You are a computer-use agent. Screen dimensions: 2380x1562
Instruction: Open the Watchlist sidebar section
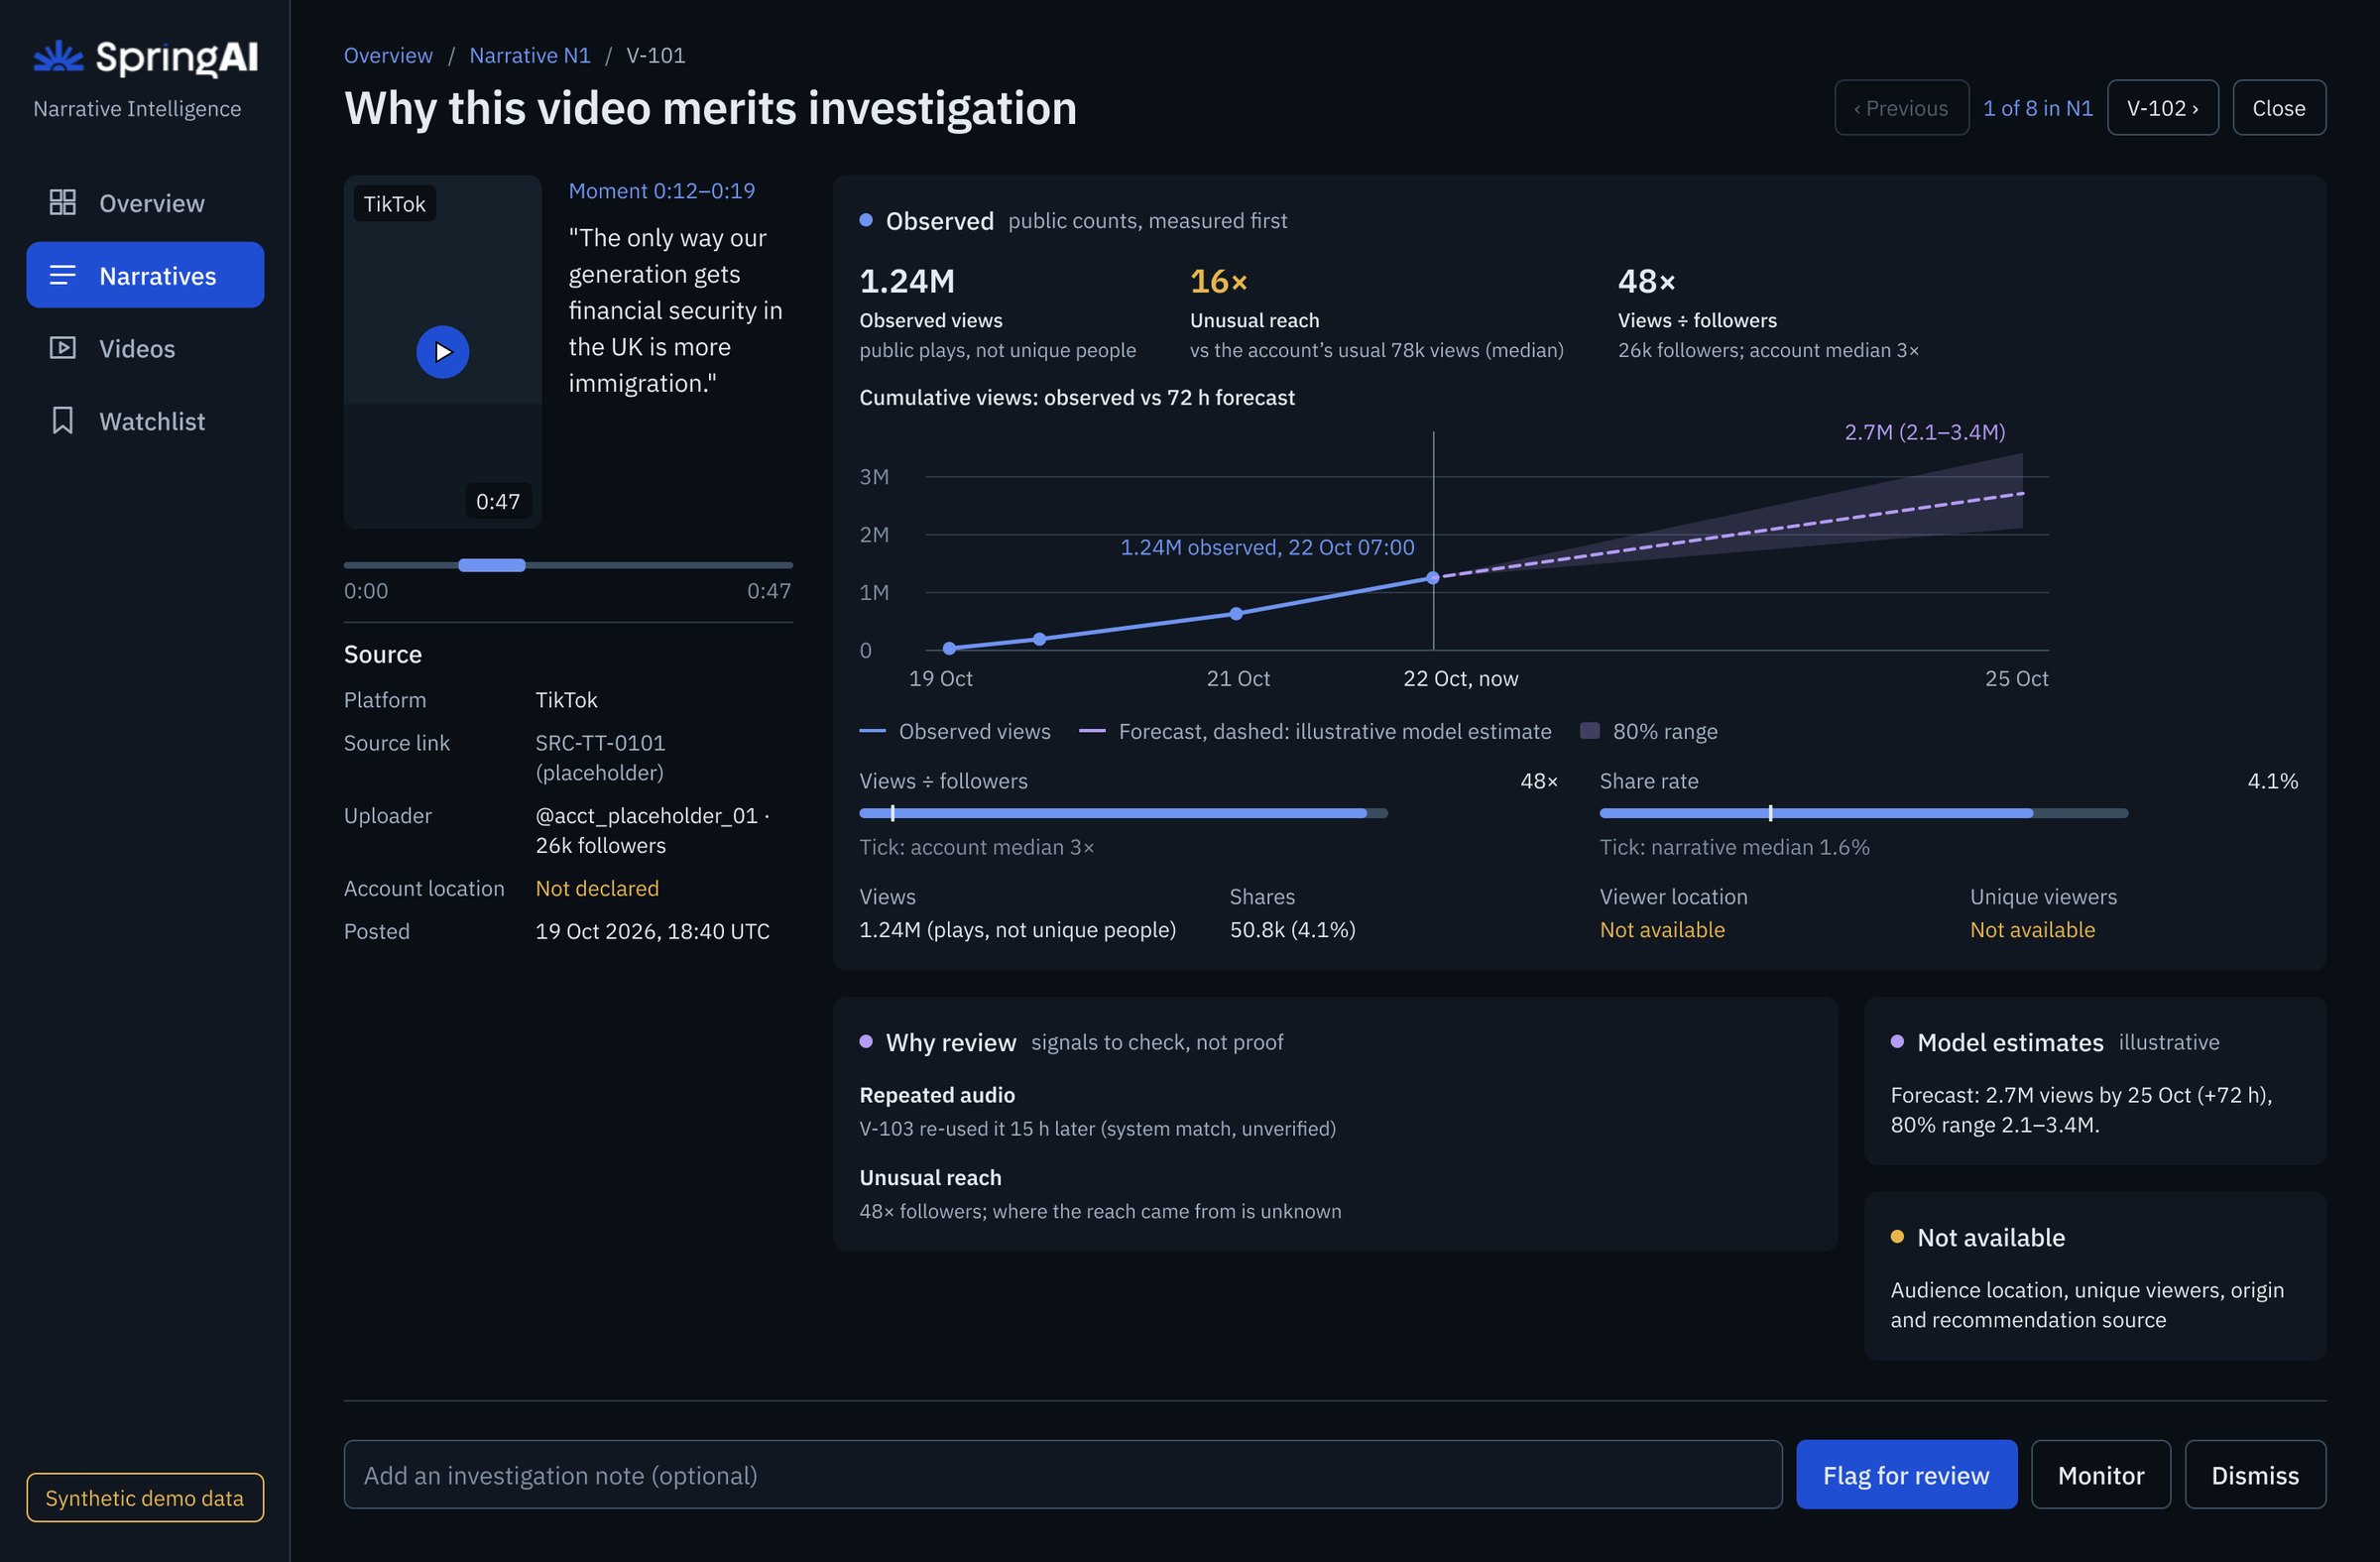point(145,421)
